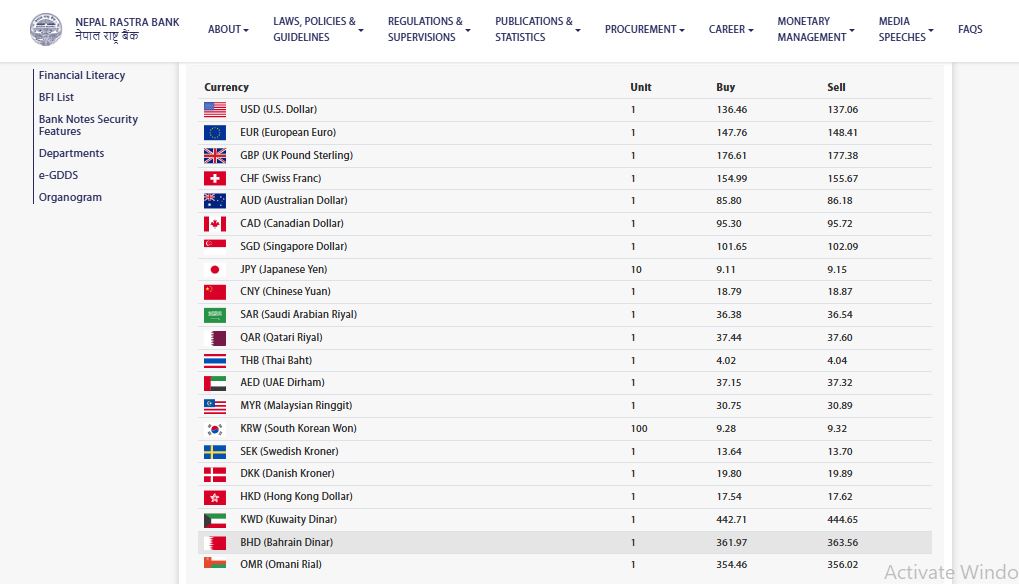Open Bank Notes Security Features link
Viewport: 1019px width, 584px height.
(x=88, y=125)
